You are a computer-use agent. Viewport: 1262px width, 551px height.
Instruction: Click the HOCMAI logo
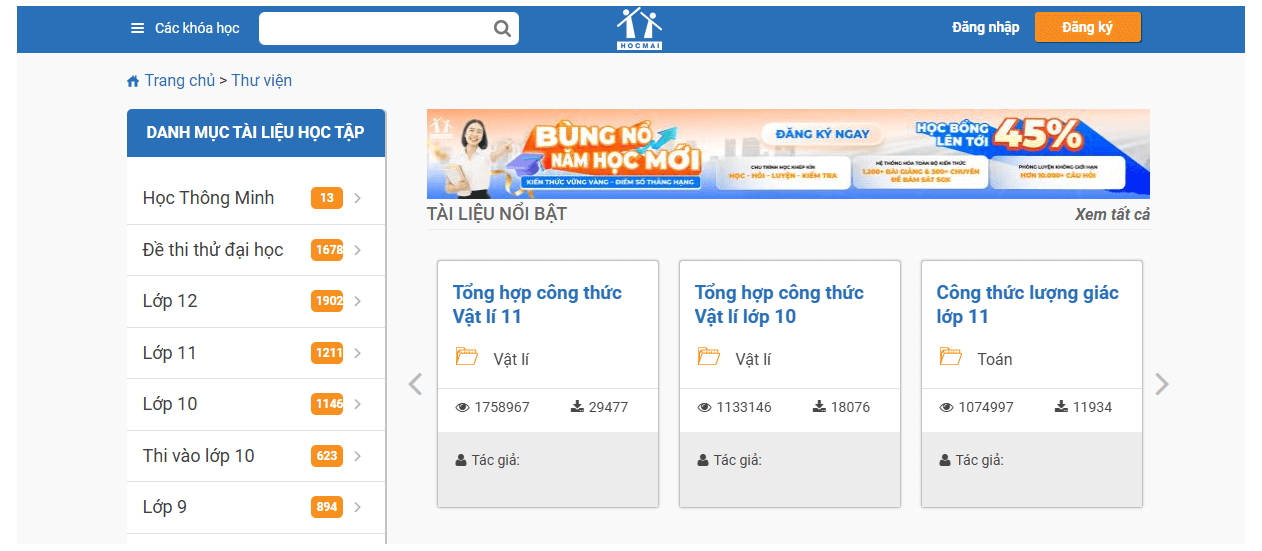click(639, 28)
